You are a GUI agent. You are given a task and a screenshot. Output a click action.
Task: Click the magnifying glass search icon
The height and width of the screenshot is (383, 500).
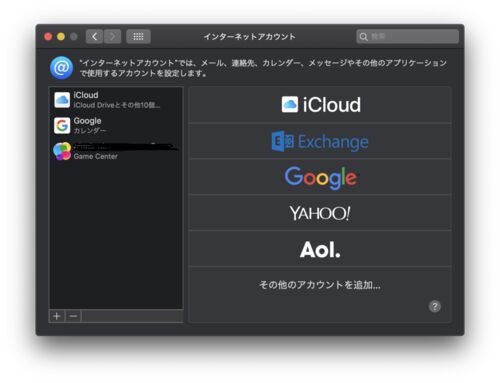point(364,37)
